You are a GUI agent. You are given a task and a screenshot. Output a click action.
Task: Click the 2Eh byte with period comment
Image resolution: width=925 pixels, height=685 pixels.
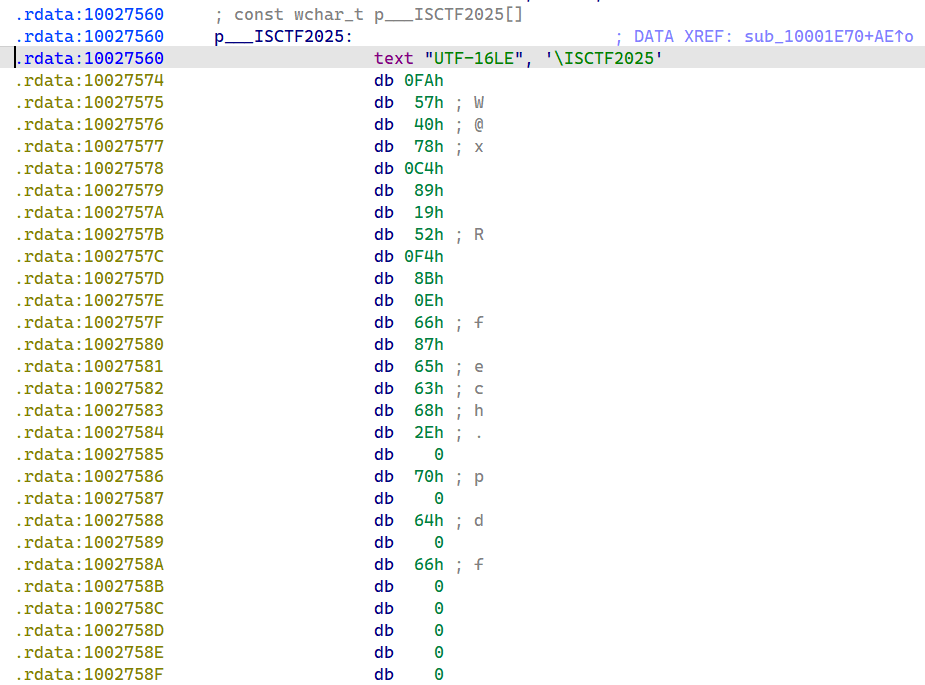tap(429, 433)
